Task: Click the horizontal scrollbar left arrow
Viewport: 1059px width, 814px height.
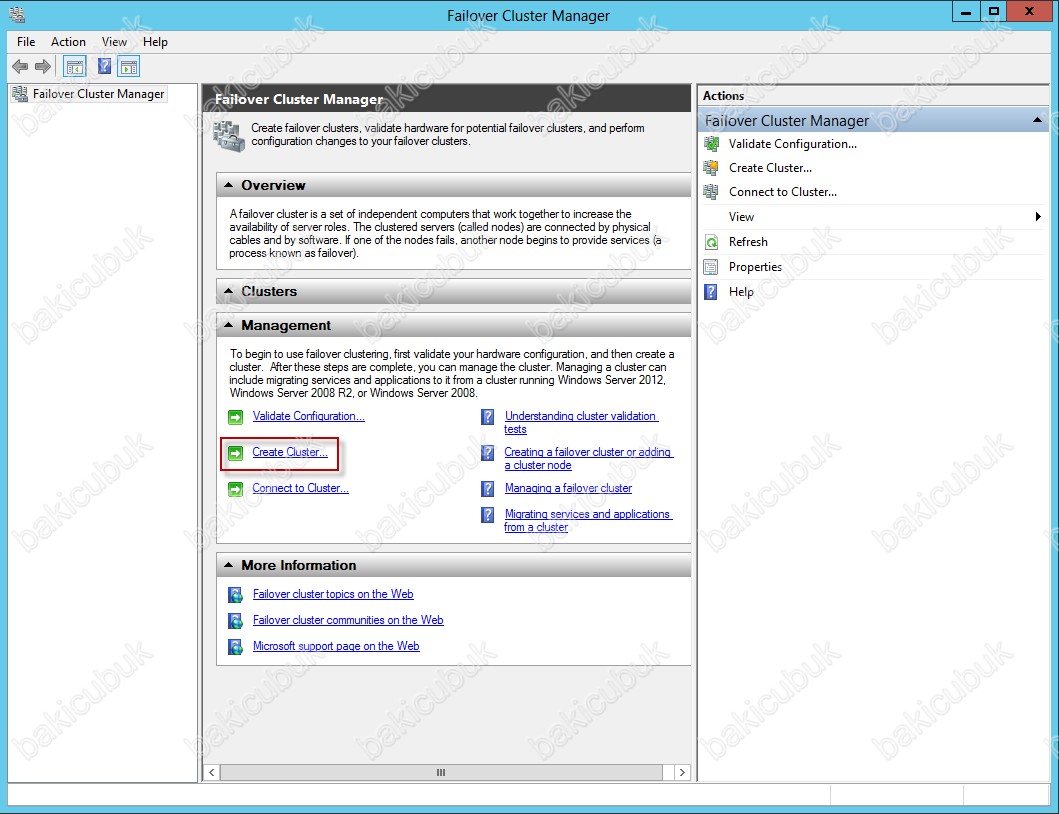Action: point(212,772)
